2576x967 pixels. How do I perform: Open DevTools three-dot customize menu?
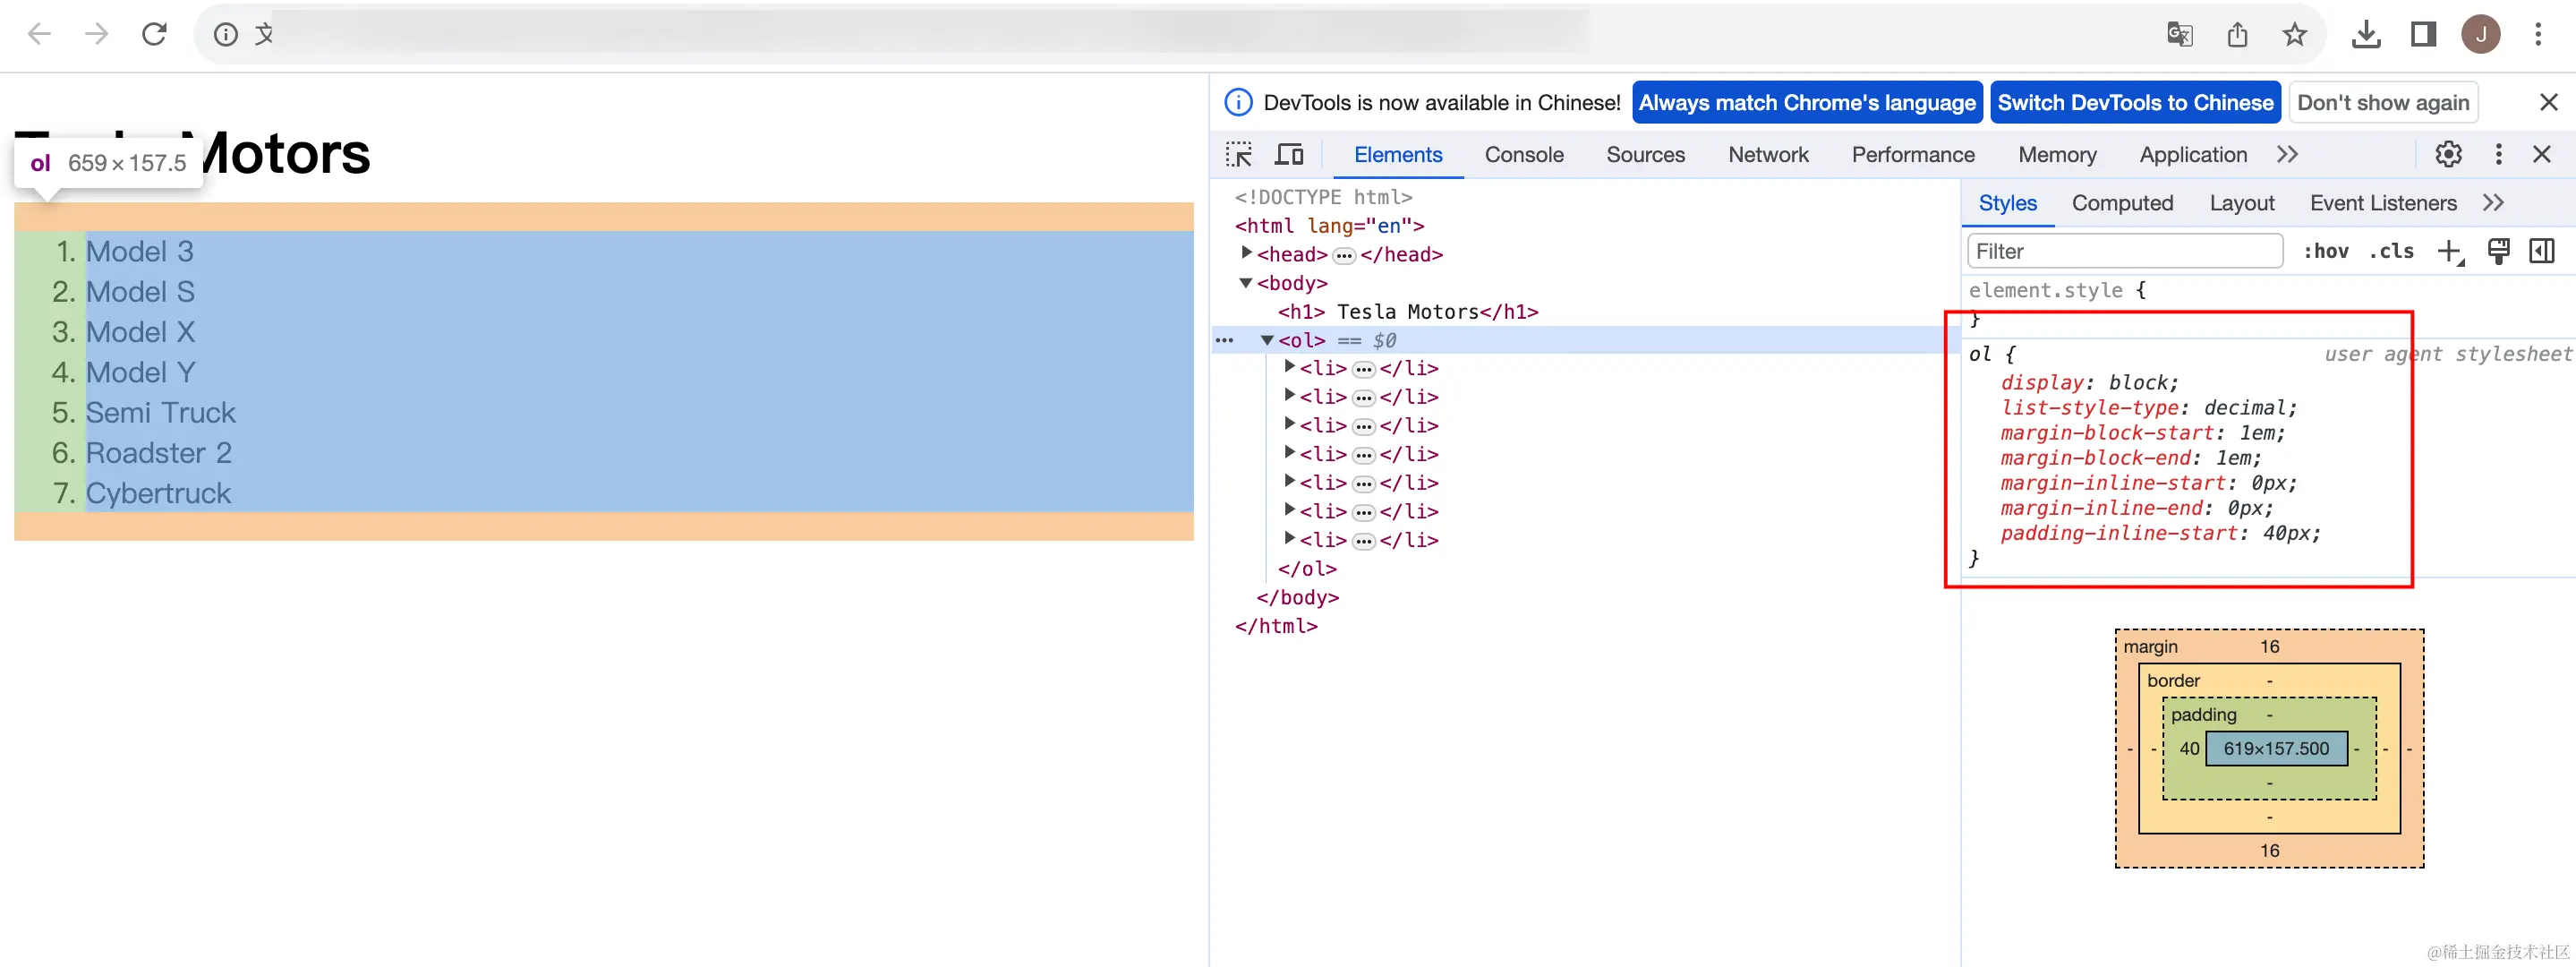[2498, 154]
